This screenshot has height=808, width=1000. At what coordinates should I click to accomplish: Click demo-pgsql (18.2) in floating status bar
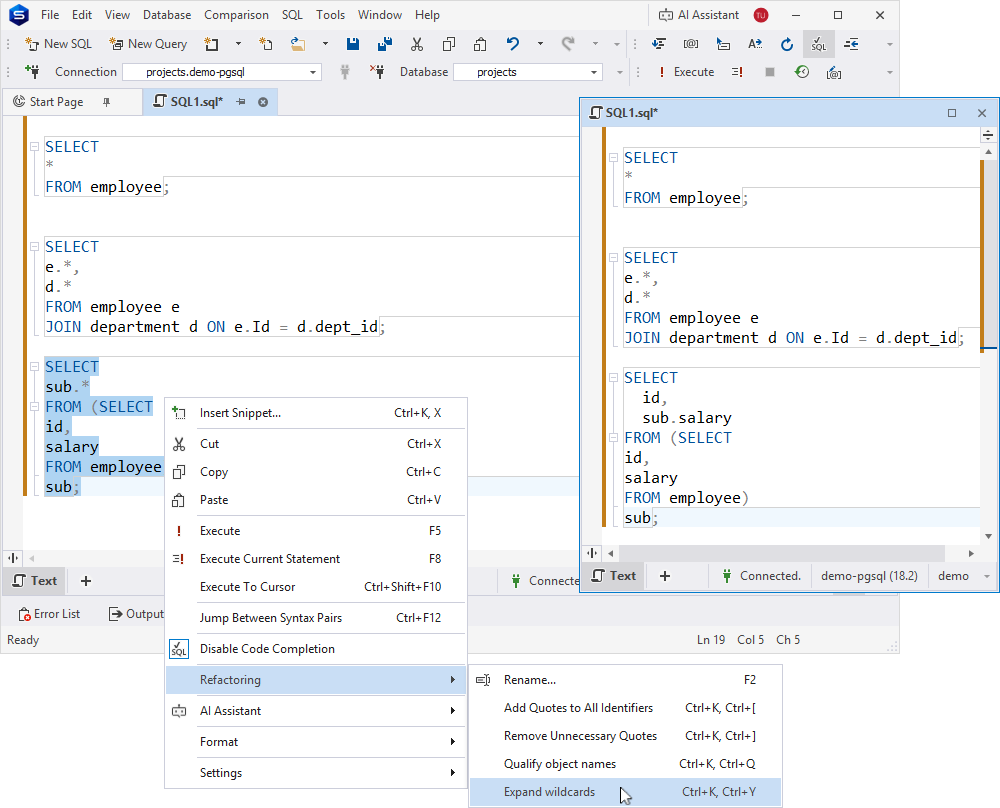pos(869,576)
